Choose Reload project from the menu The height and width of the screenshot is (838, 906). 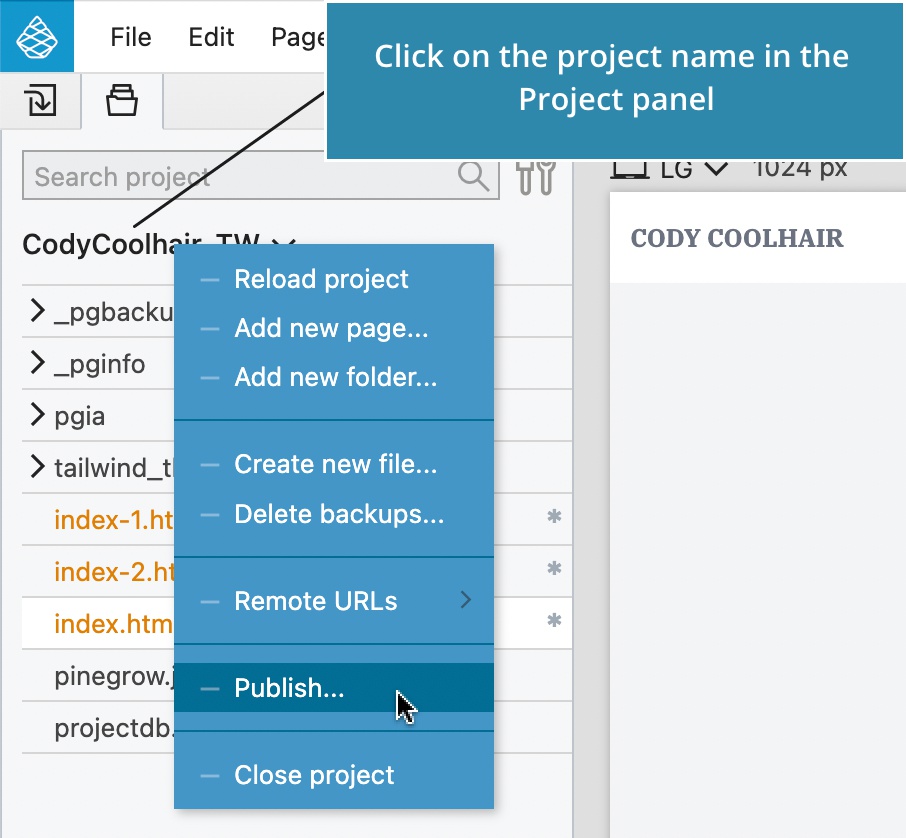(x=334, y=279)
